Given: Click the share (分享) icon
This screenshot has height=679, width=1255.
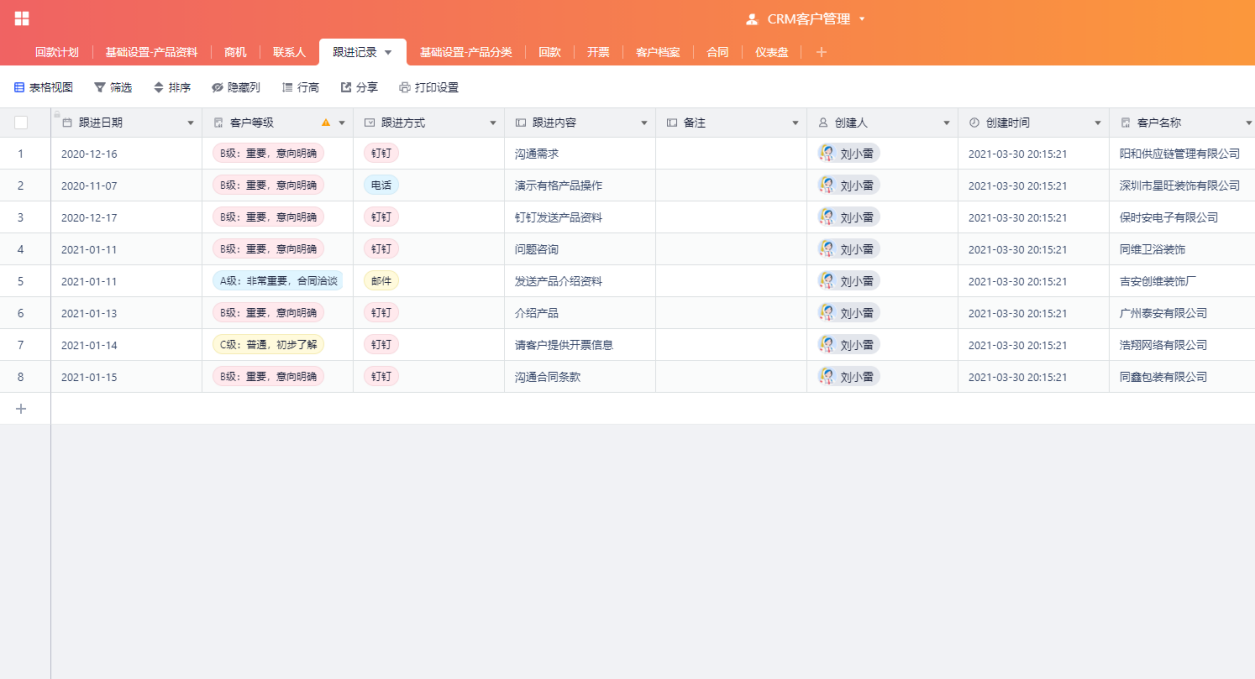Looking at the screenshot, I should (x=346, y=88).
